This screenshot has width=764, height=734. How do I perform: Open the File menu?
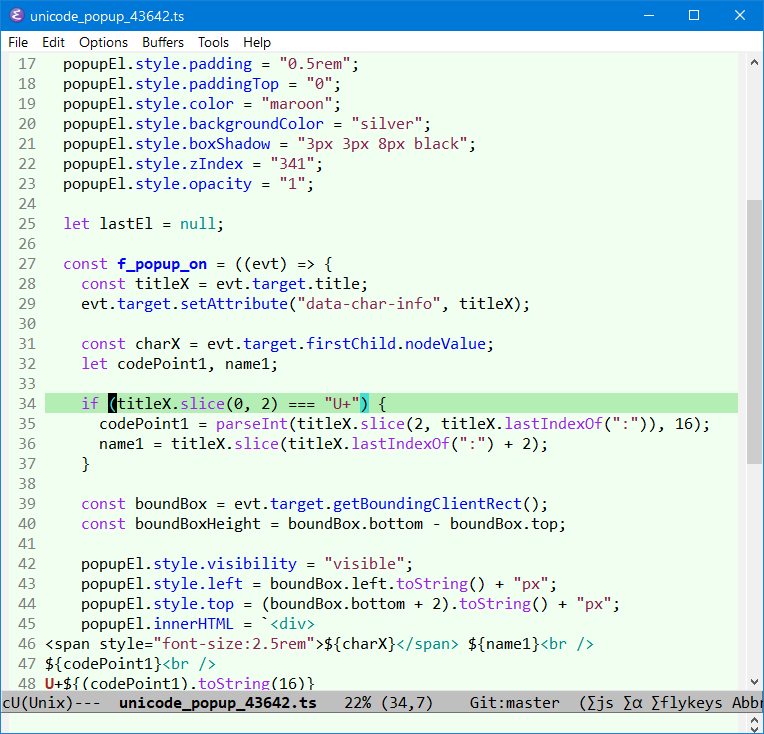[18, 42]
